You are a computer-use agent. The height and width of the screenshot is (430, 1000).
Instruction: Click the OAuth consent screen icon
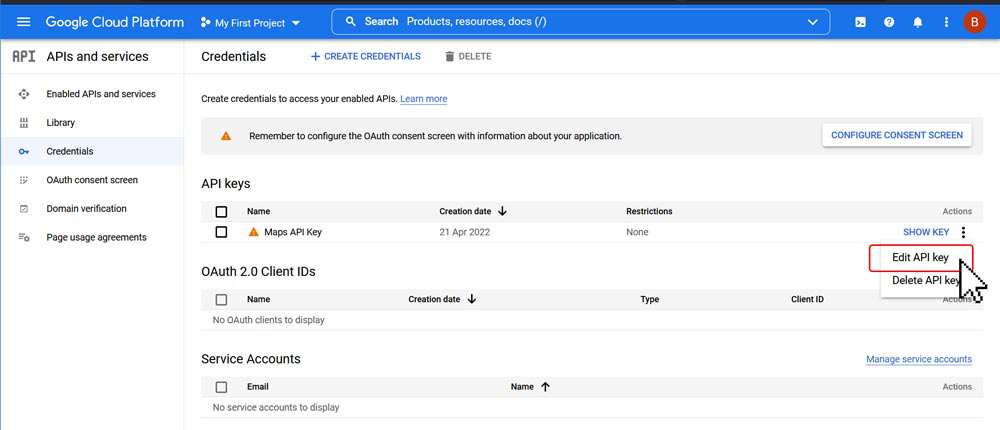point(24,180)
